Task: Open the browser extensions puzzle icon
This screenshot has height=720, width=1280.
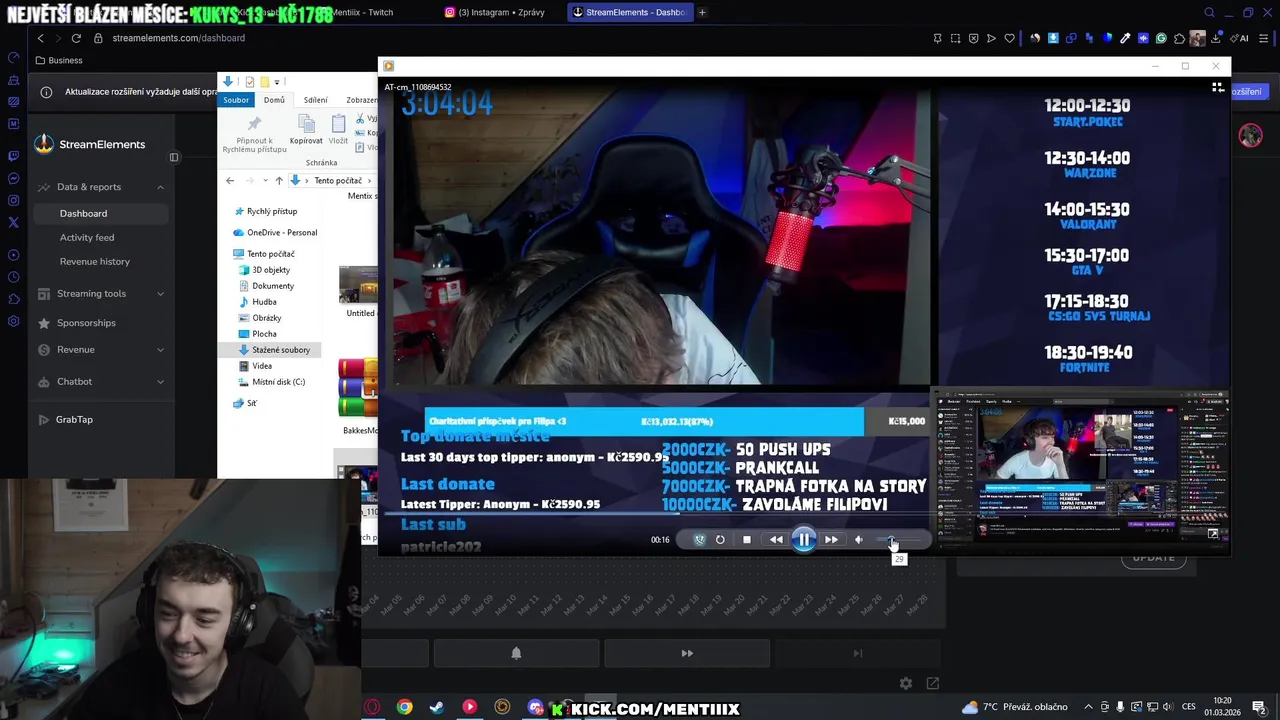Action: tap(1179, 38)
